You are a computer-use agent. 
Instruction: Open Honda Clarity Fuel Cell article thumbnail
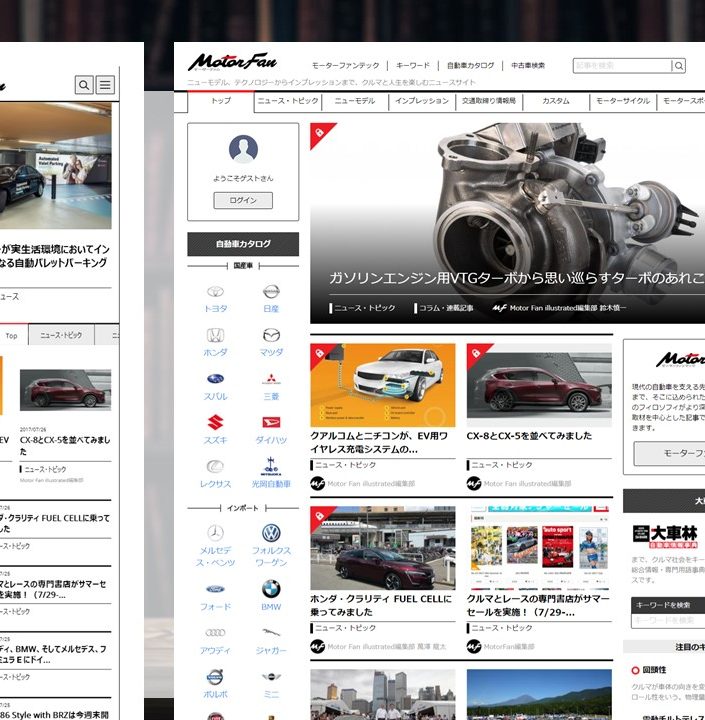383,548
